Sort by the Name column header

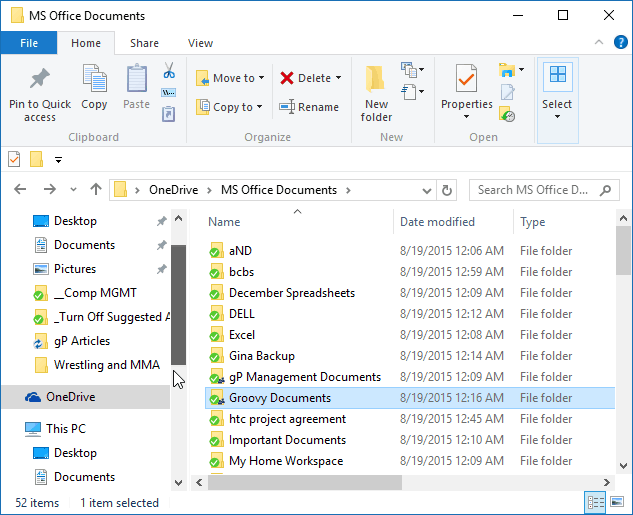pos(224,222)
